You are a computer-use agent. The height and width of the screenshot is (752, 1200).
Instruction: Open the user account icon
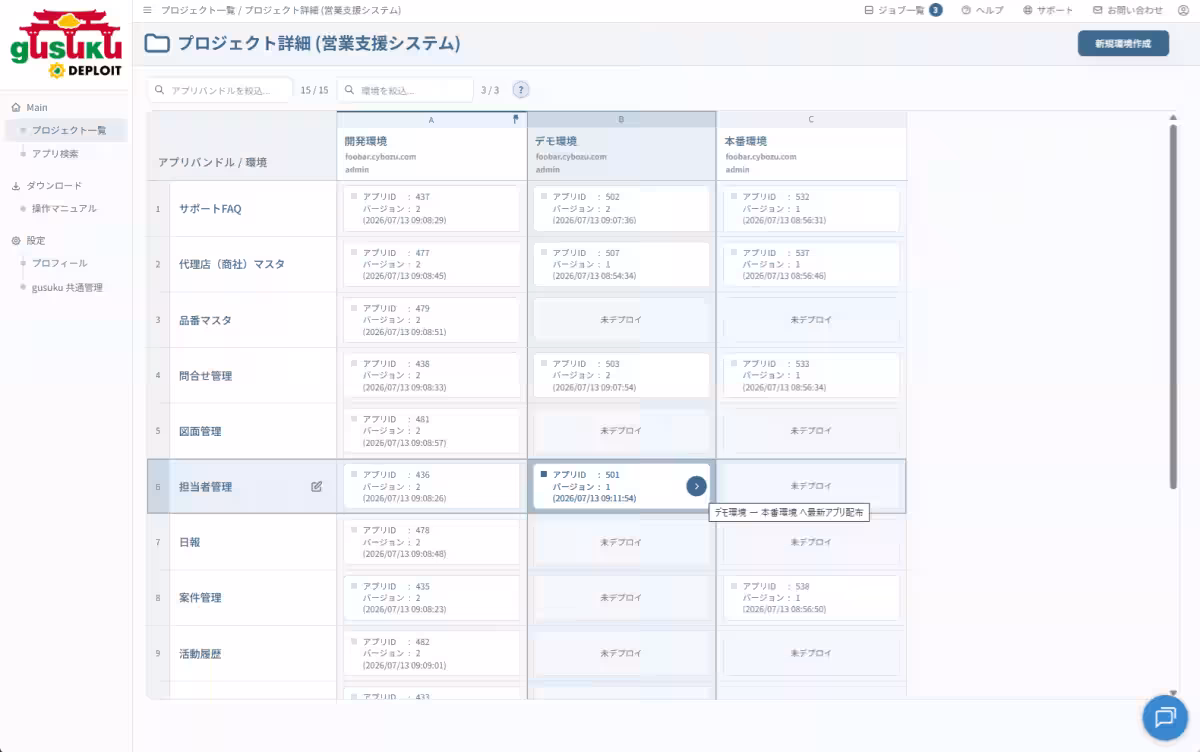(x=1184, y=10)
